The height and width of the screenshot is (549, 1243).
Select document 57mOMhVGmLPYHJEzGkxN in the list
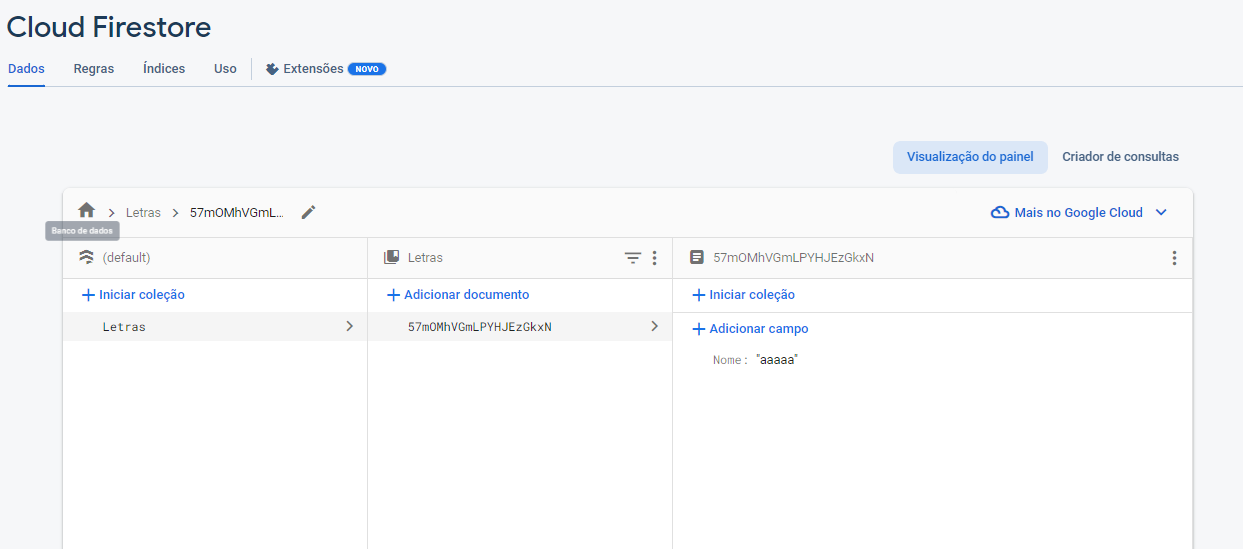click(x=519, y=327)
